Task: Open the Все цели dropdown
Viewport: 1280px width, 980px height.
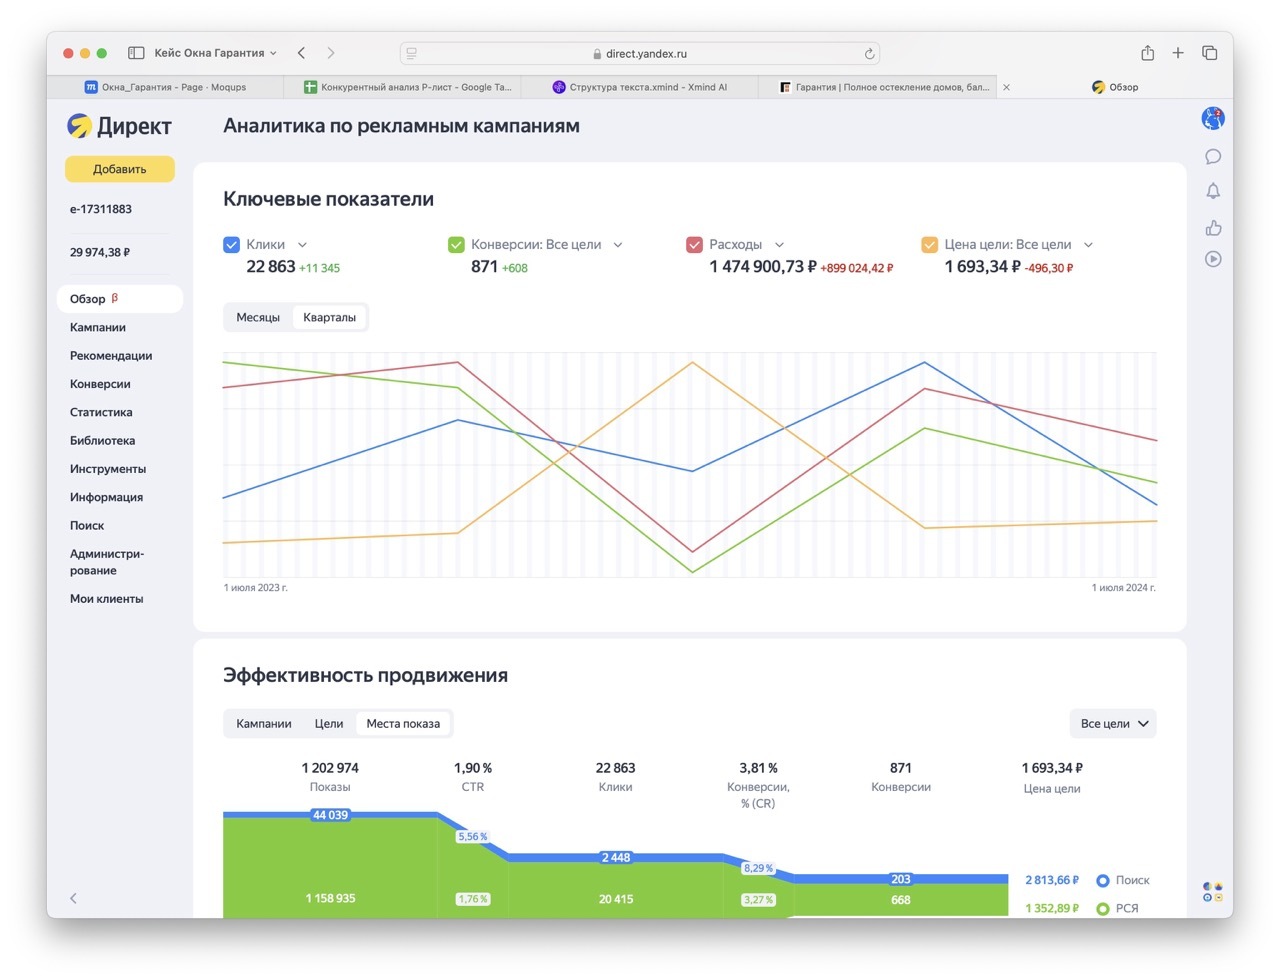Action: tap(1113, 724)
